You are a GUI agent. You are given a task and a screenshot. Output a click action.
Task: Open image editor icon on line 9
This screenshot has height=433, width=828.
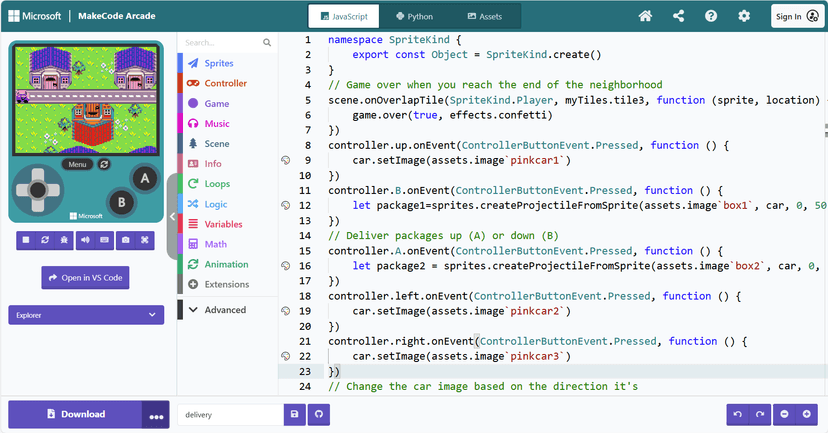[286, 160]
